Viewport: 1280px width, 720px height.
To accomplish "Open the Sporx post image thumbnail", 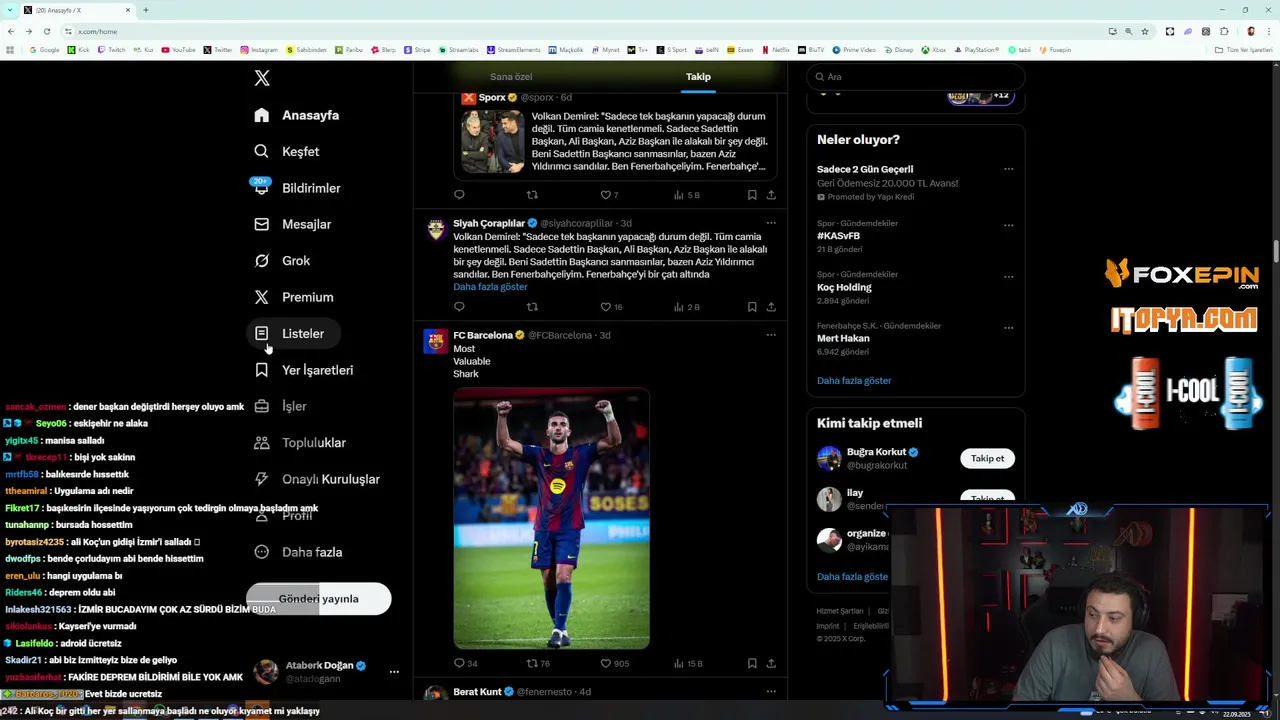I will pos(493,142).
